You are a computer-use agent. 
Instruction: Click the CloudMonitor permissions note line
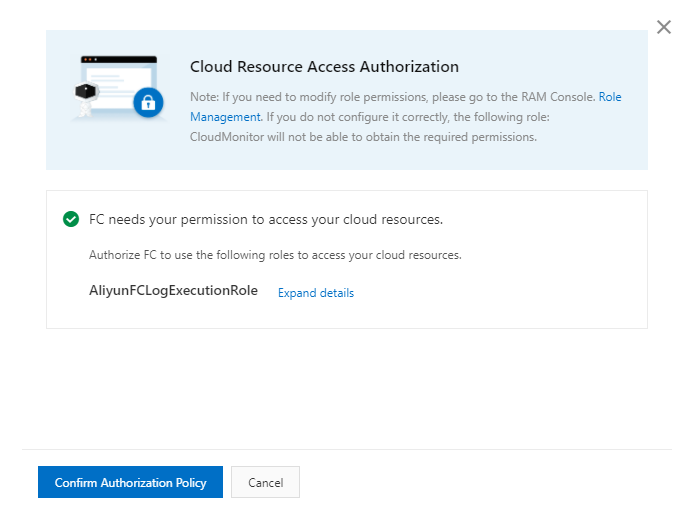pos(363,137)
